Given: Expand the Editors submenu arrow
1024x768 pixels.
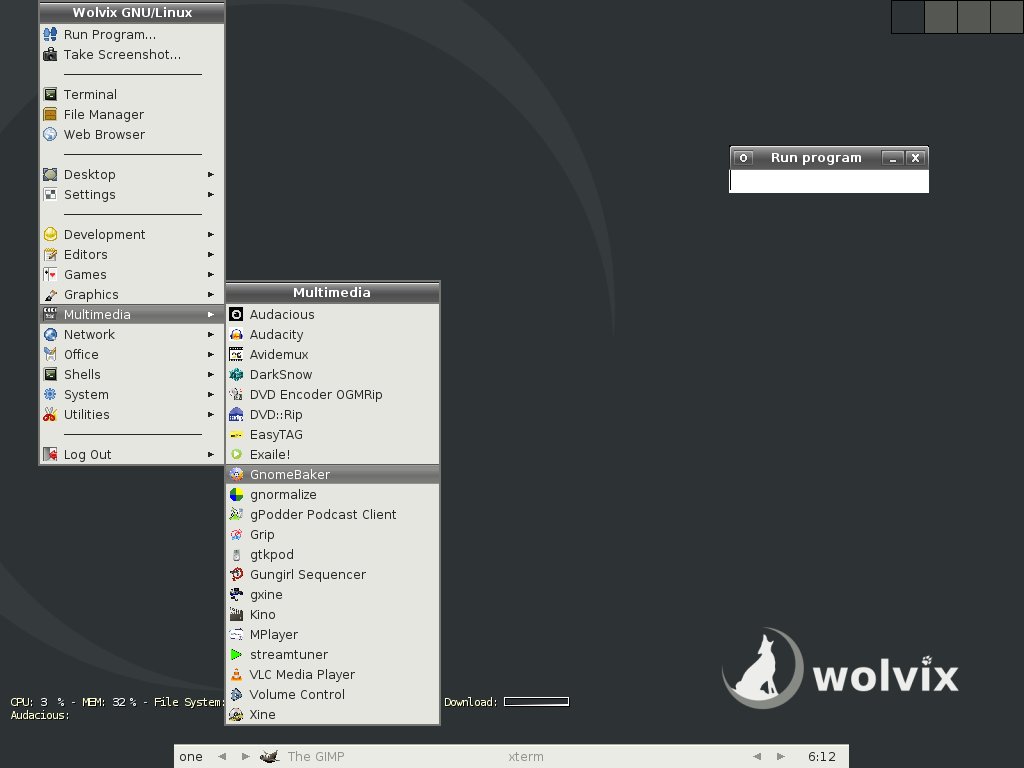Looking at the screenshot, I should [x=211, y=255].
